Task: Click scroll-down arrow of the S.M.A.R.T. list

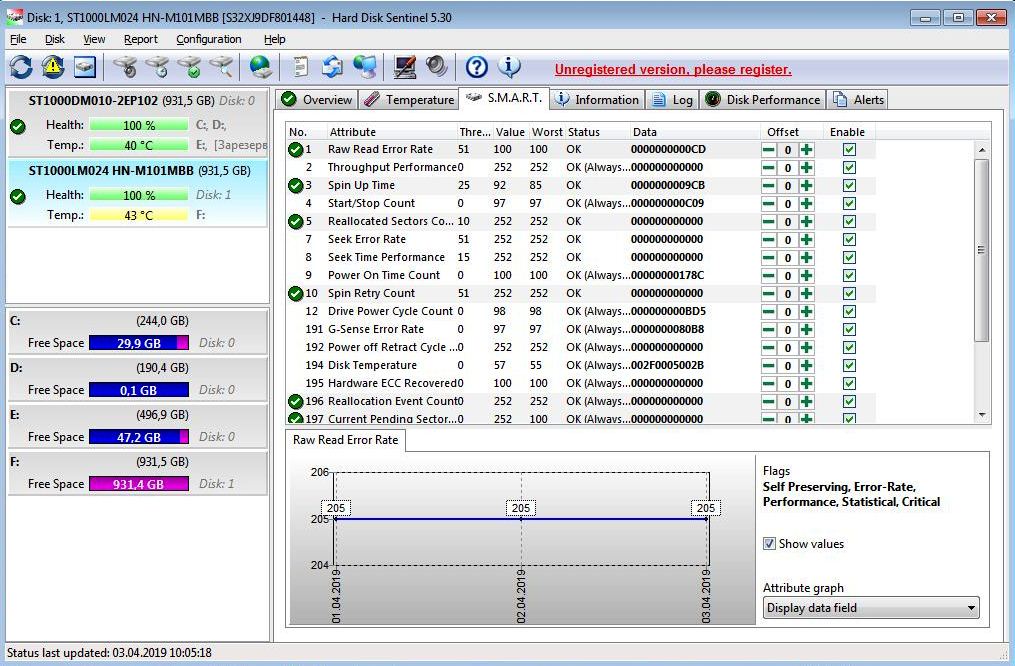Action: tap(982, 415)
